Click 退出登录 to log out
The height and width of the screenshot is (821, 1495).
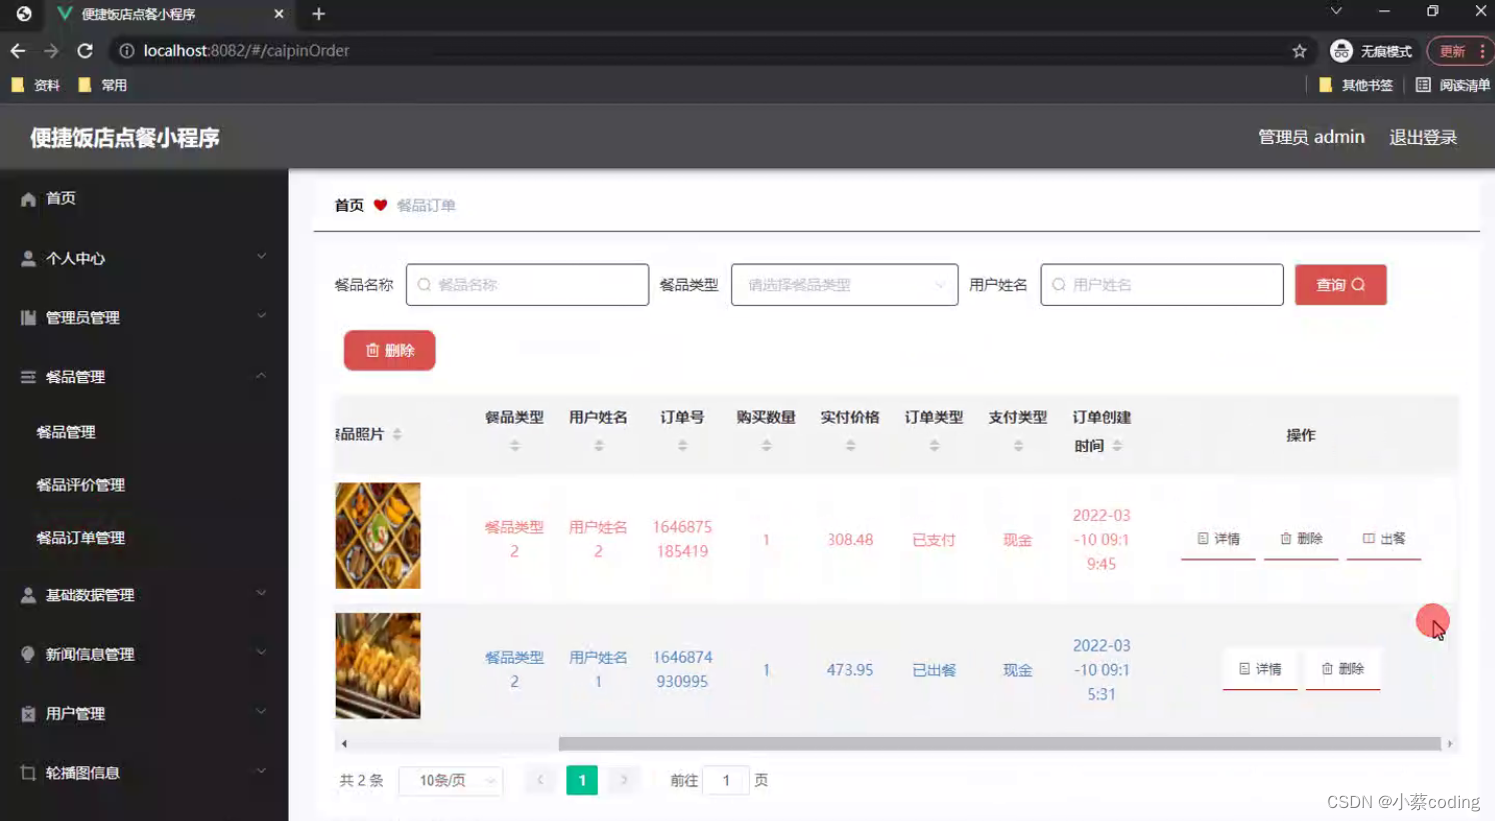point(1422,137)
